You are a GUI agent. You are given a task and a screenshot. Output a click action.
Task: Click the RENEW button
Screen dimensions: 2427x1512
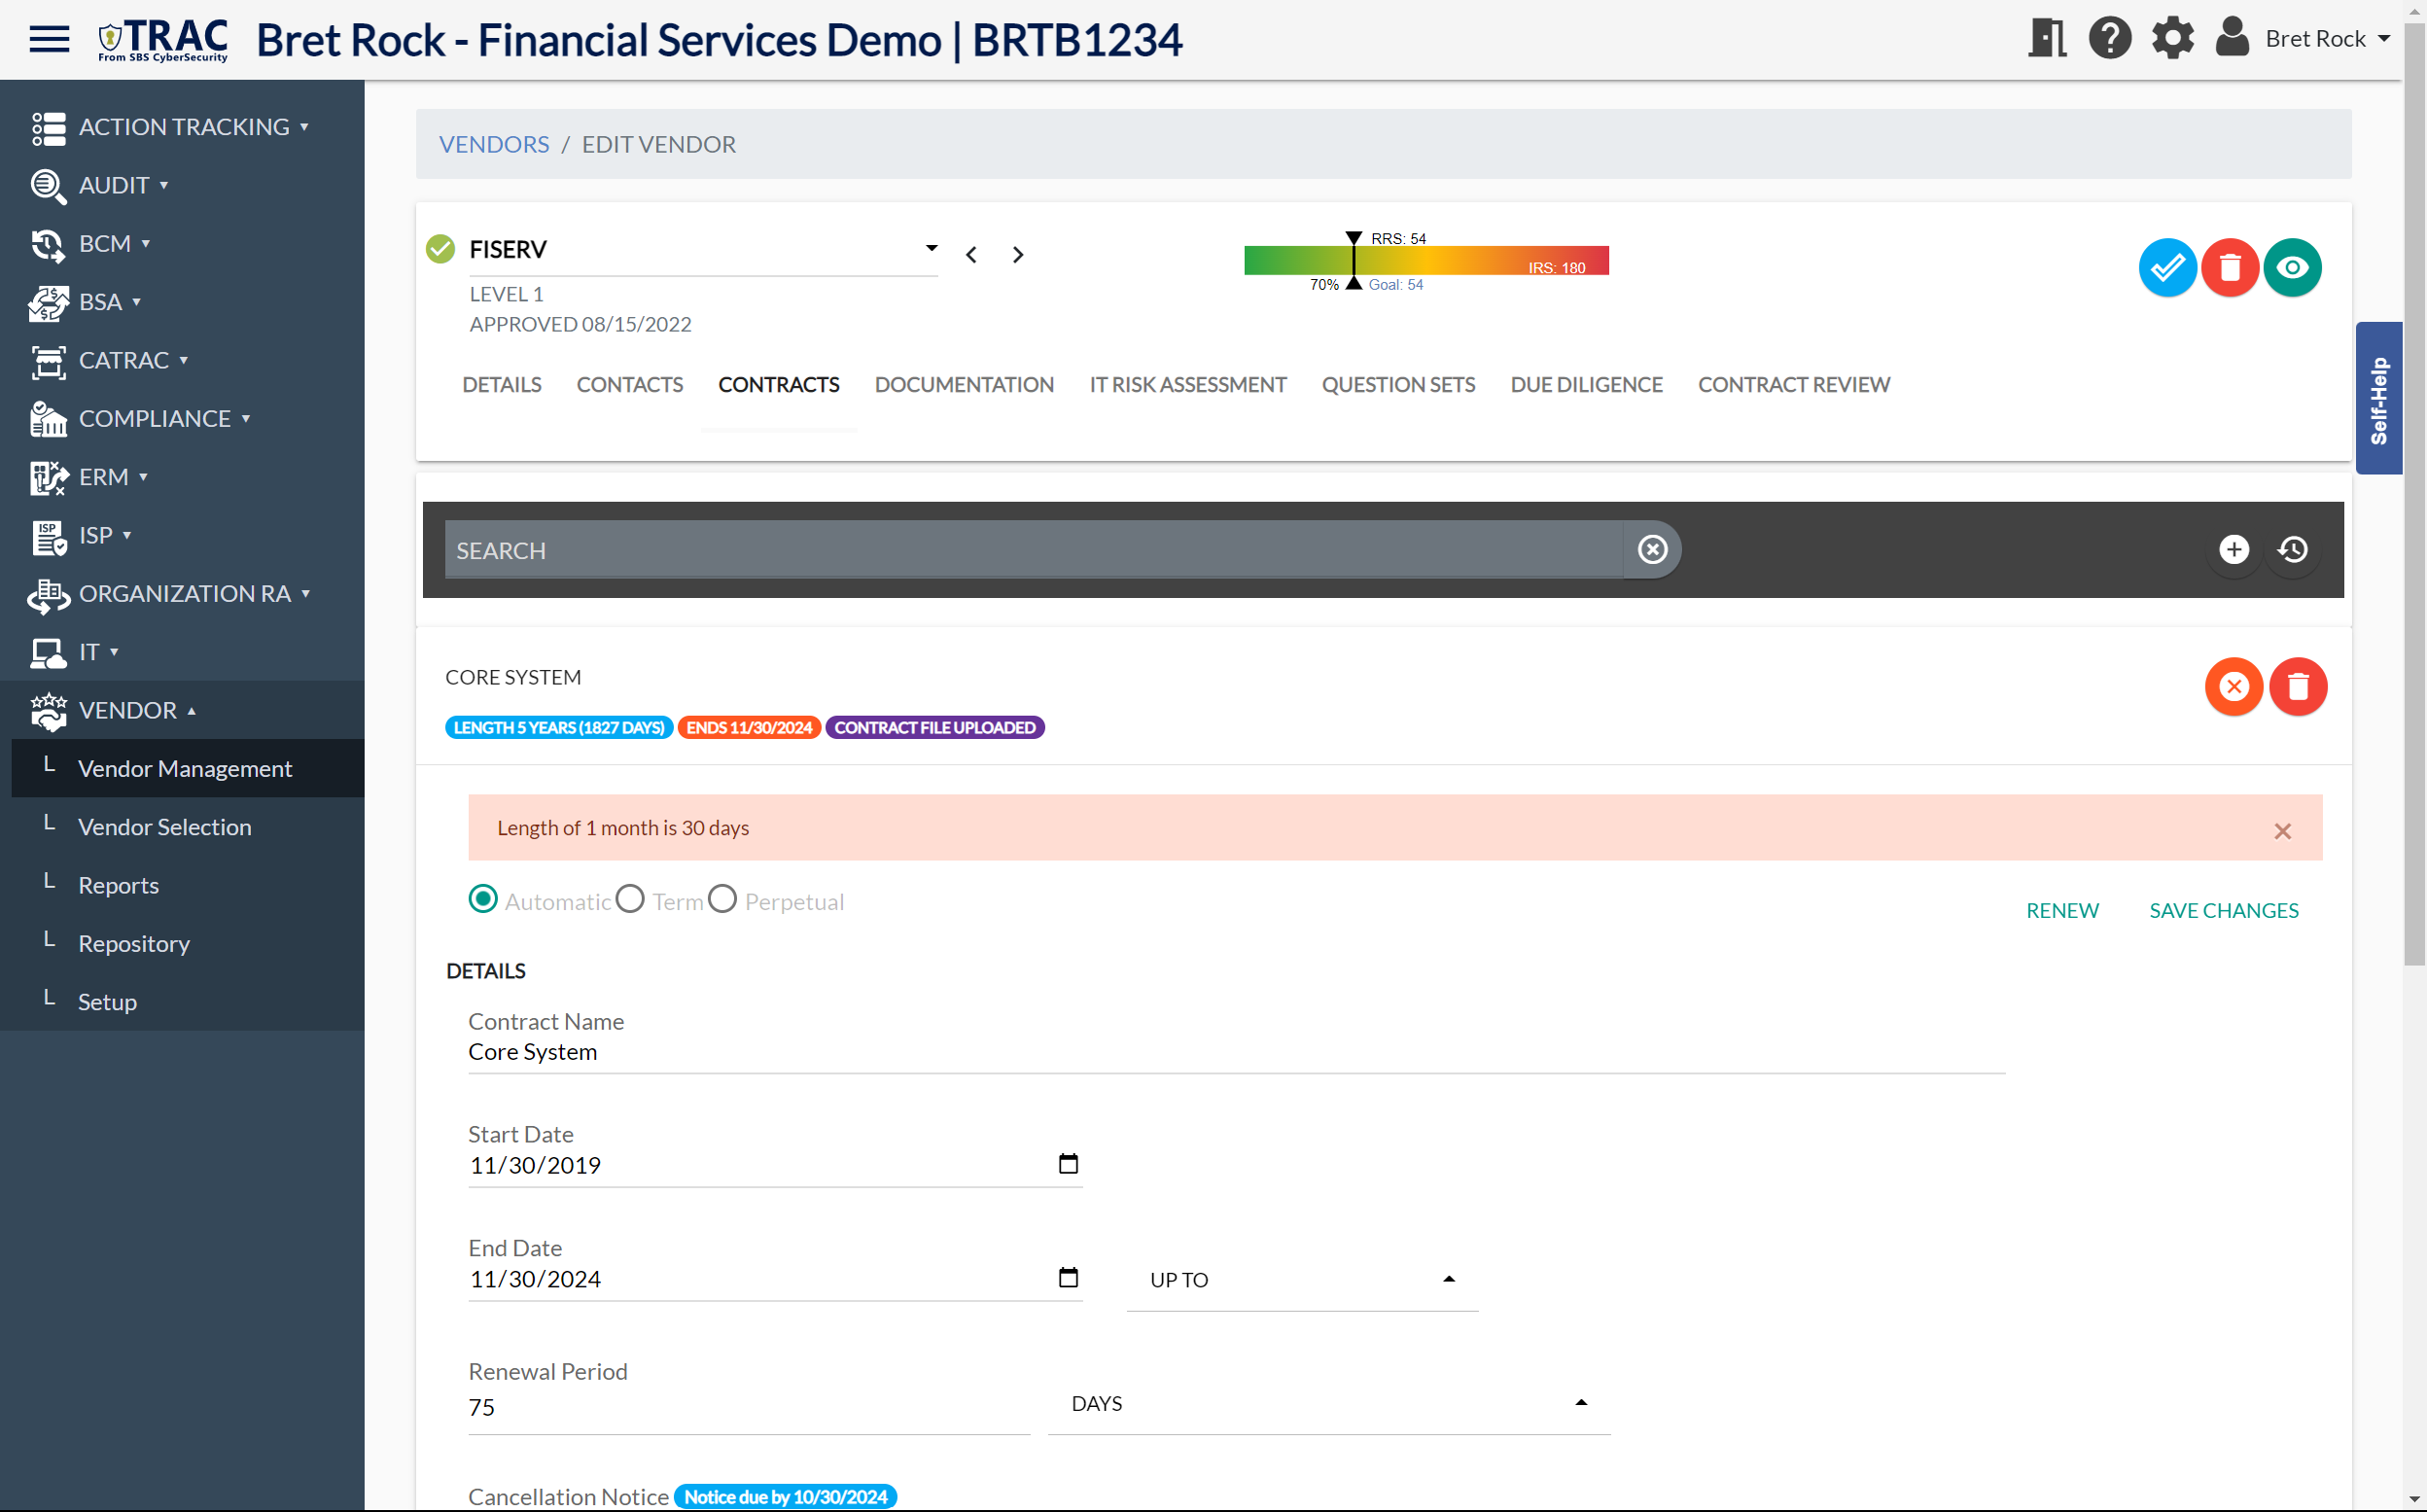pyautogui.click(x=2061, y=910)
